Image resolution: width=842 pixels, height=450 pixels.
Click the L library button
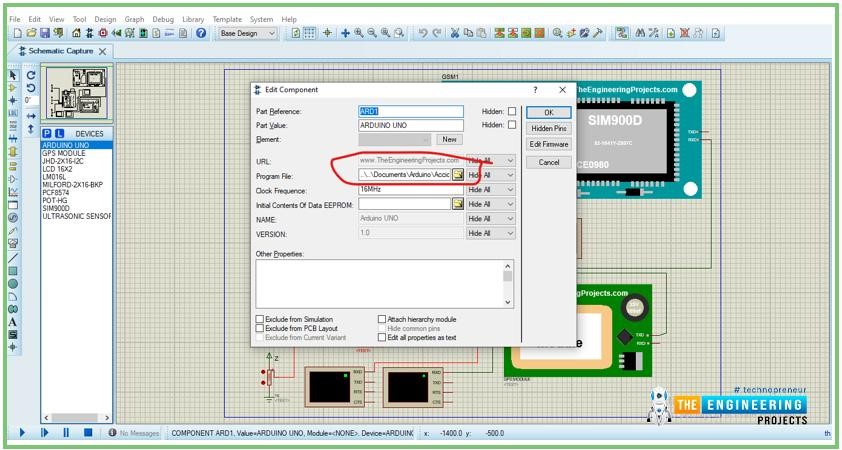point(59,134)
